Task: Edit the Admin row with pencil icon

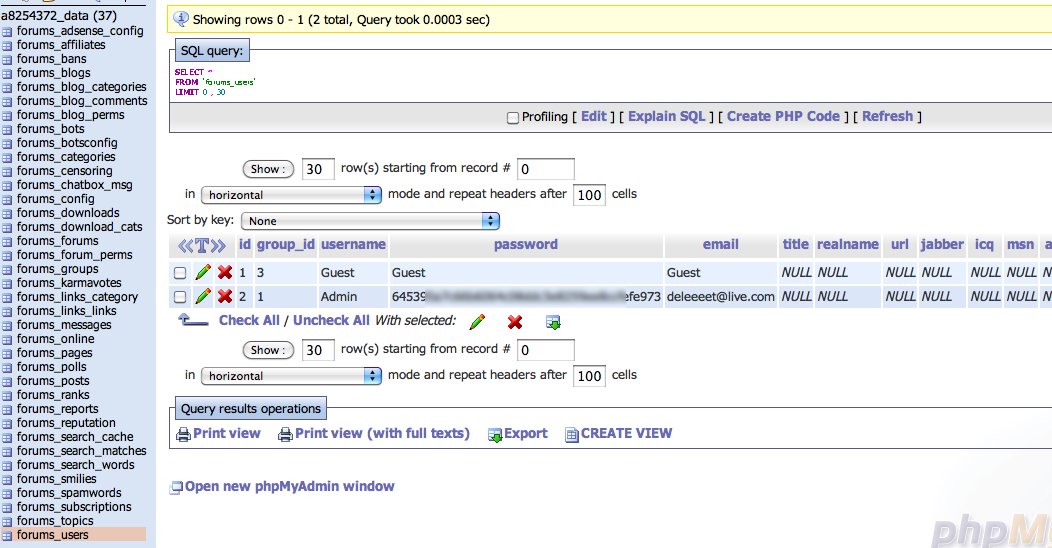Action: (x=203, y=296)
